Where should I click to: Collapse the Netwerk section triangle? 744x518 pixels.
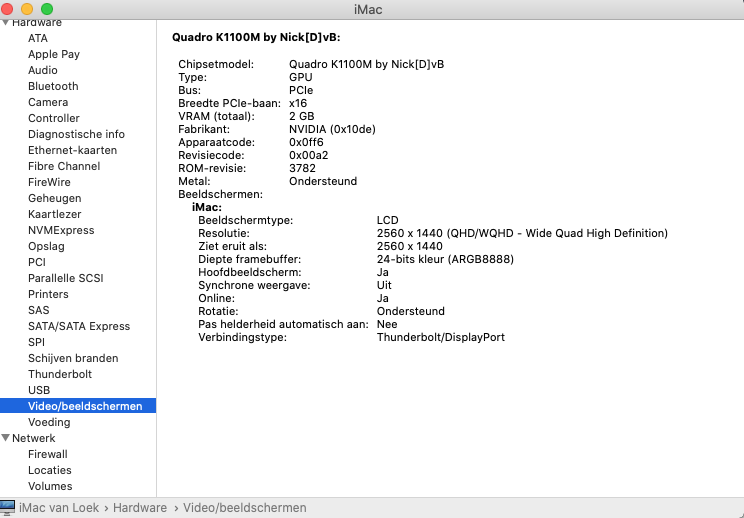[5, 438]
